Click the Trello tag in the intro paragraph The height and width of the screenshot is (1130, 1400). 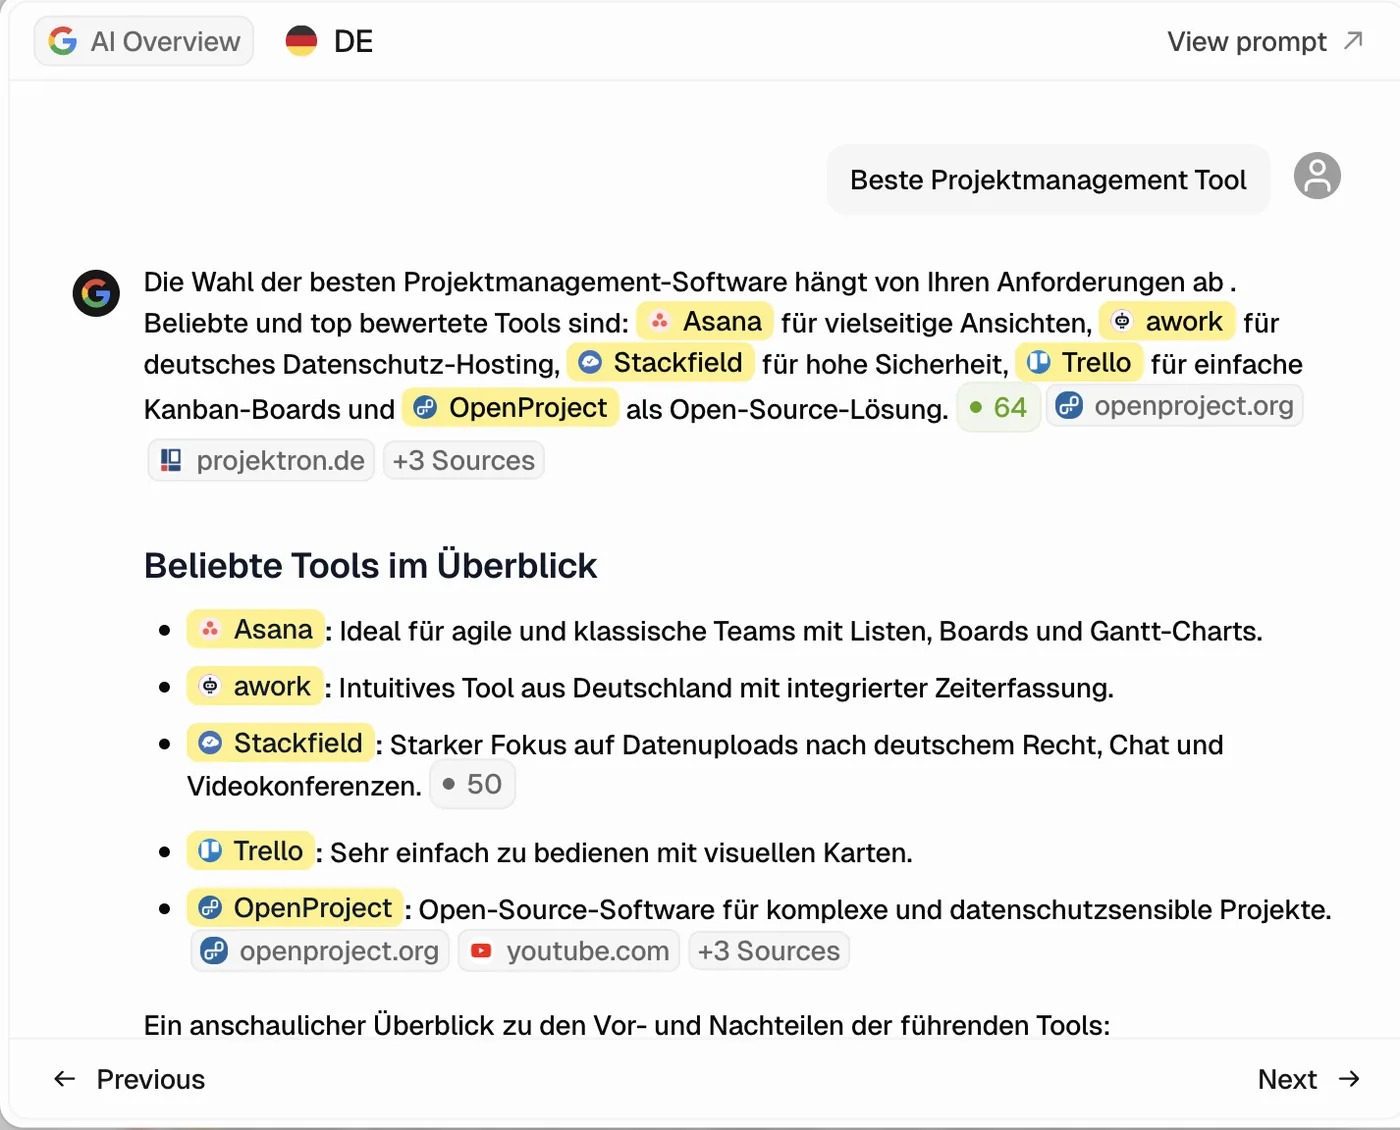point(1079,363)
